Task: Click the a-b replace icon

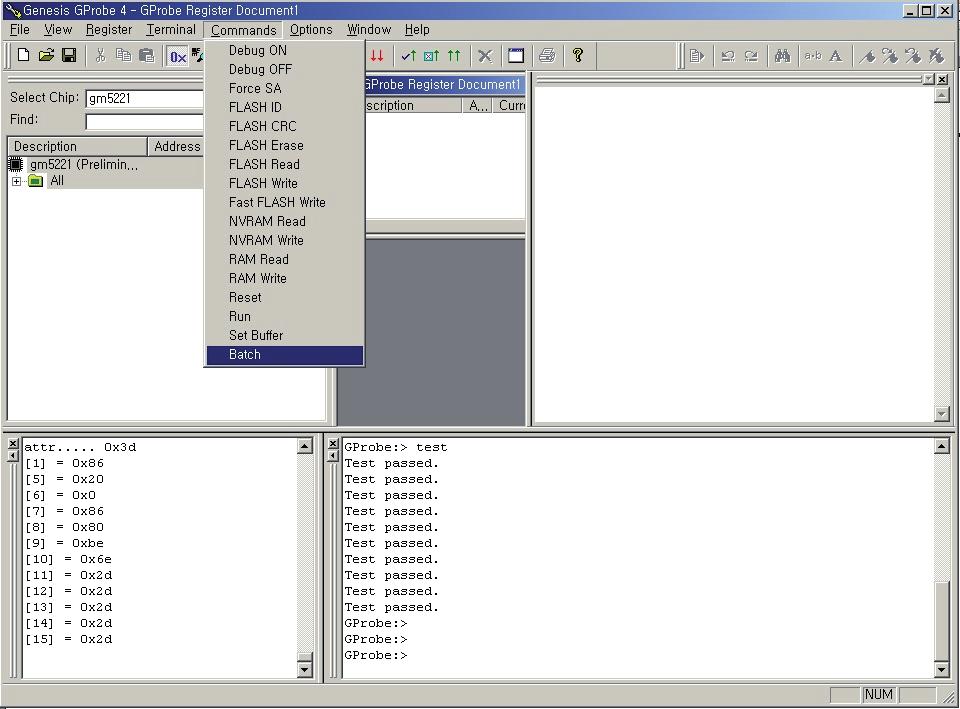Action: coord(812,56)
